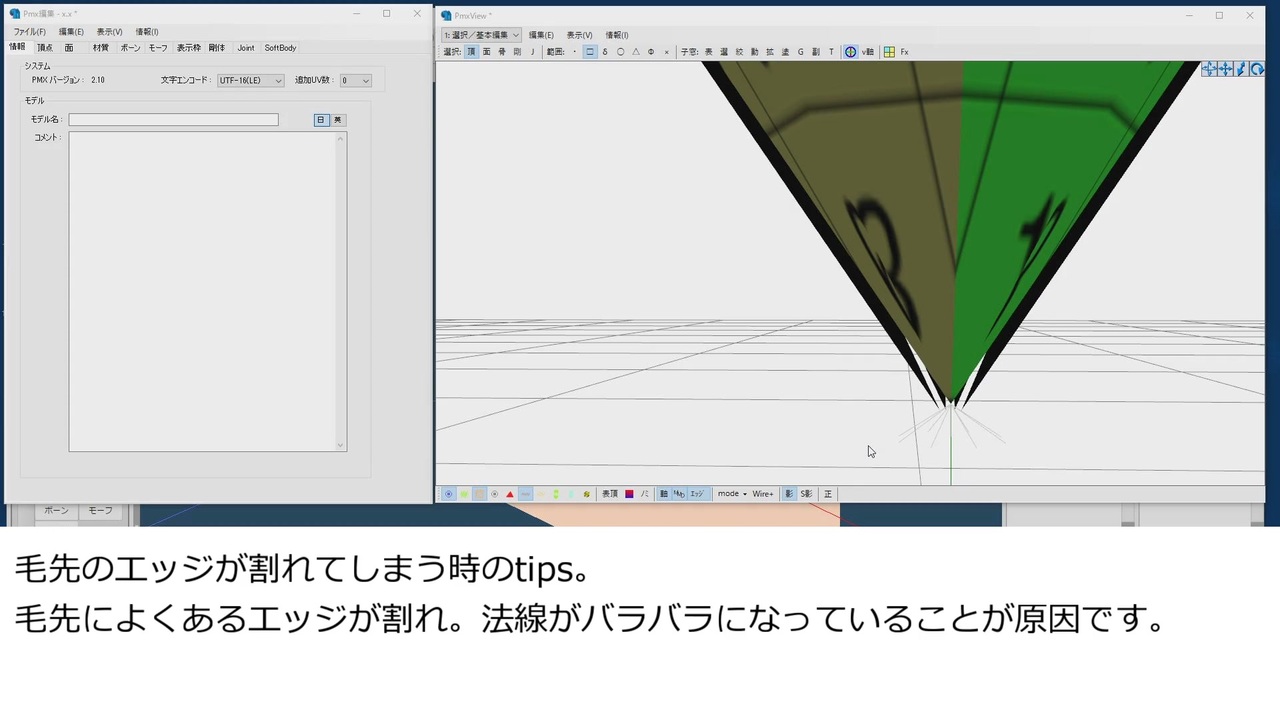Choose the circle range selection shape

pyautogui.click(x=621, y=52)
